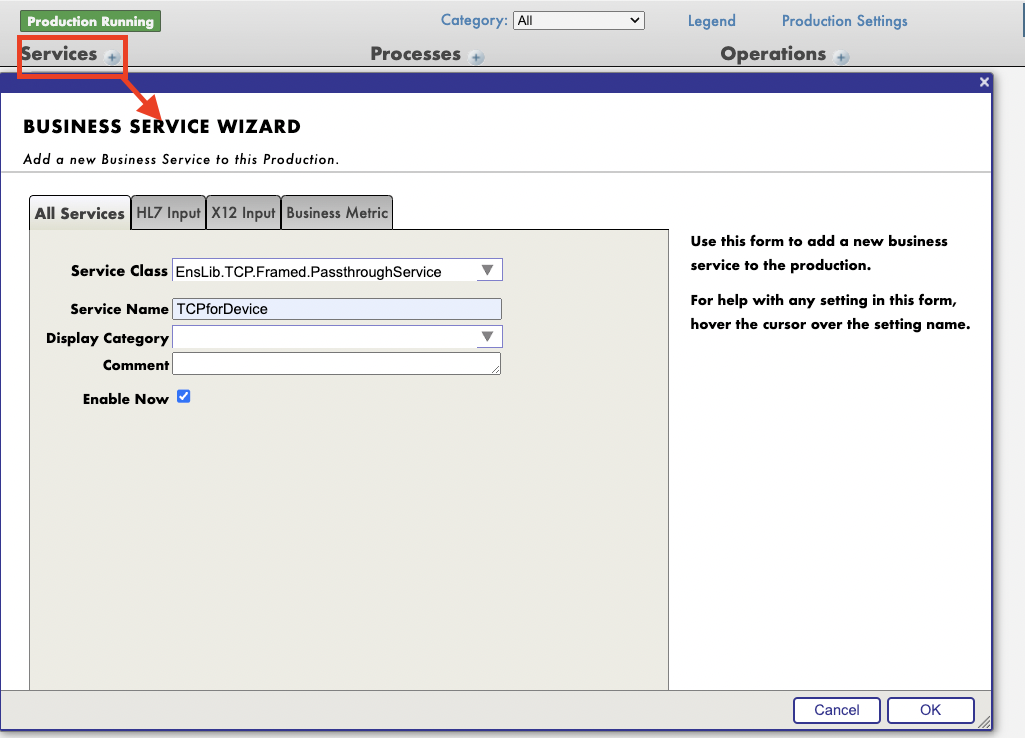The height and width of the screenshot is (738, 1025).
Task: Open the Display Category dropdown
Action: click(488, 337)
